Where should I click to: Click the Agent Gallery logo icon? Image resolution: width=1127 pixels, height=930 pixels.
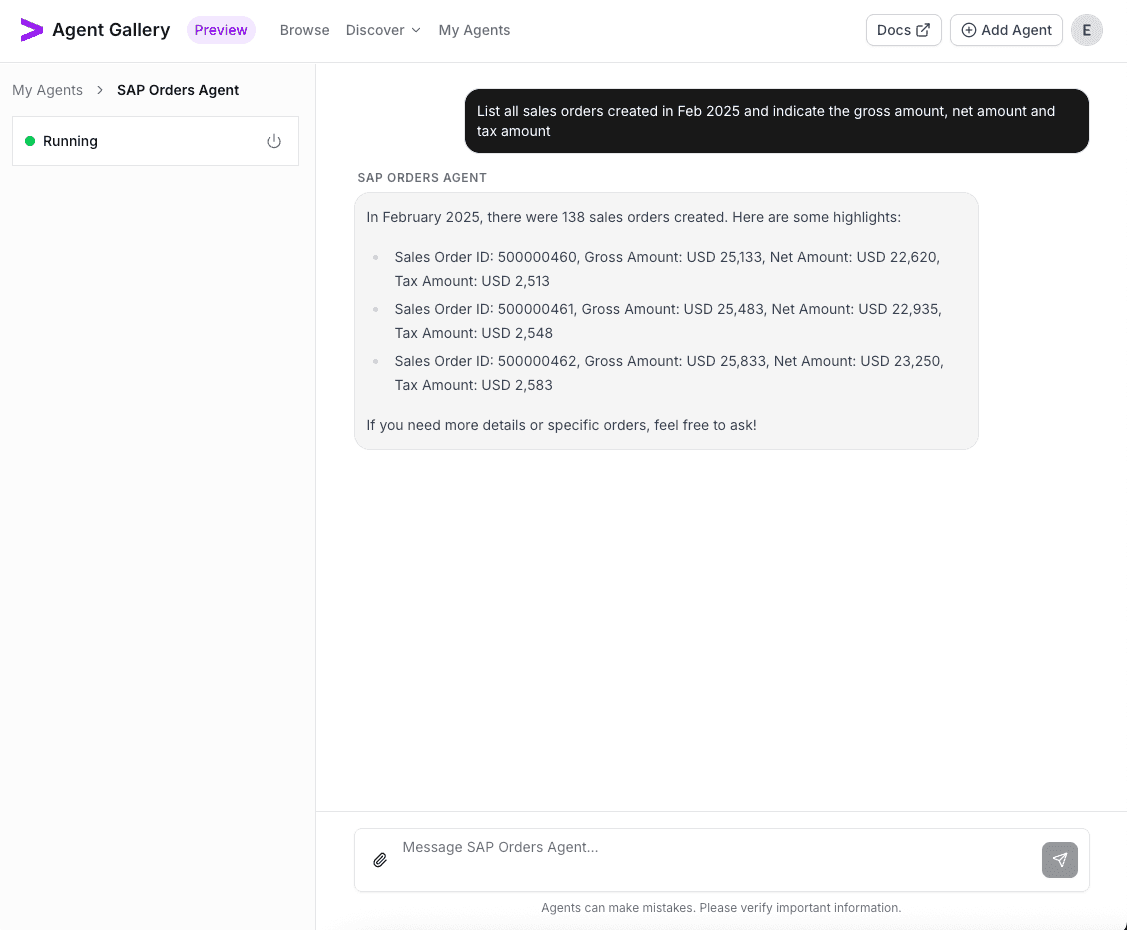[x=32, y=30]
